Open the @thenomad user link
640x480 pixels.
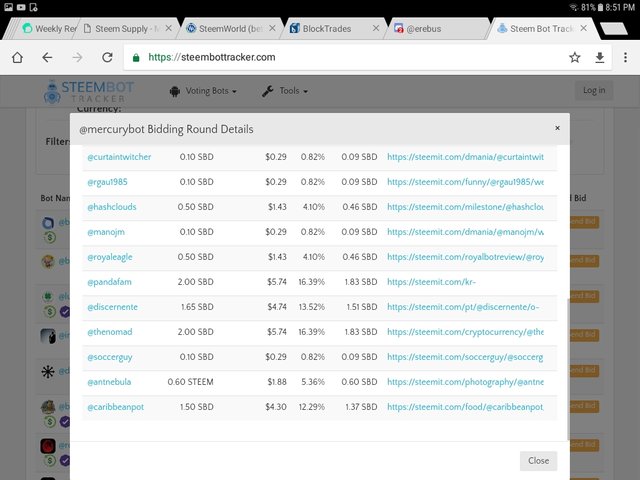110,332
